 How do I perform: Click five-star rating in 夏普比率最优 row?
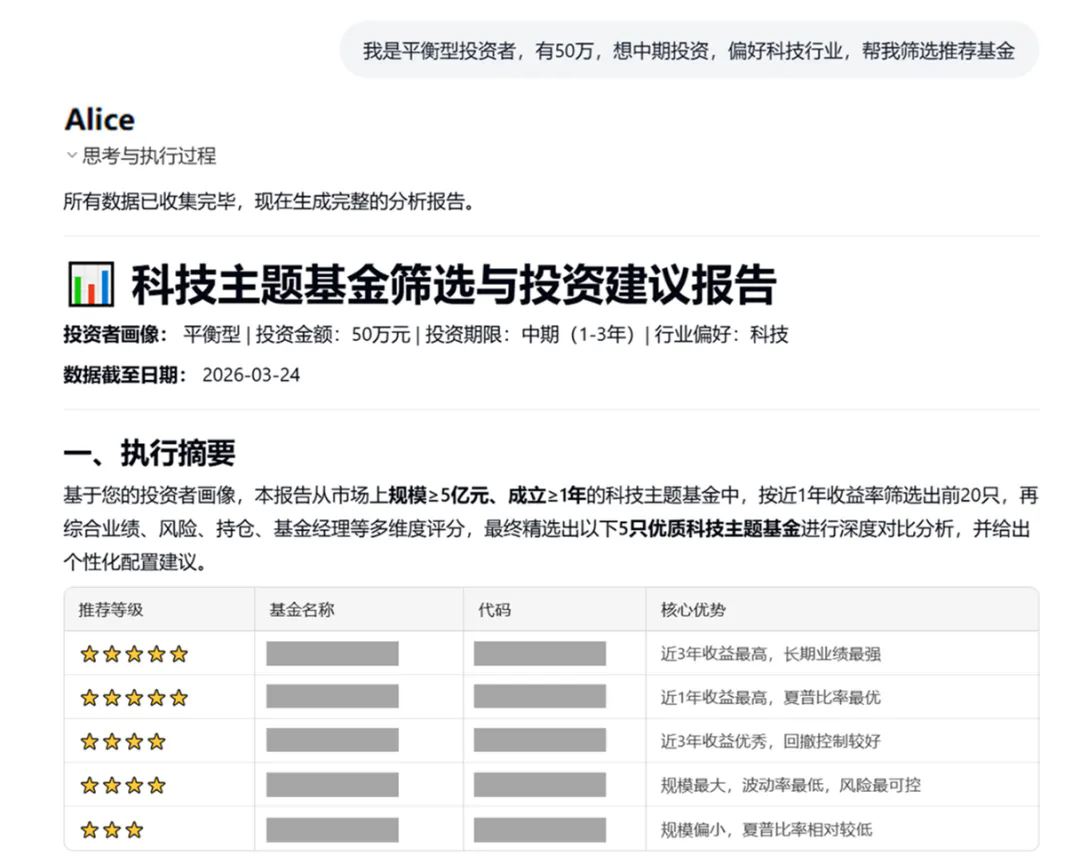(x=134, y=698)
